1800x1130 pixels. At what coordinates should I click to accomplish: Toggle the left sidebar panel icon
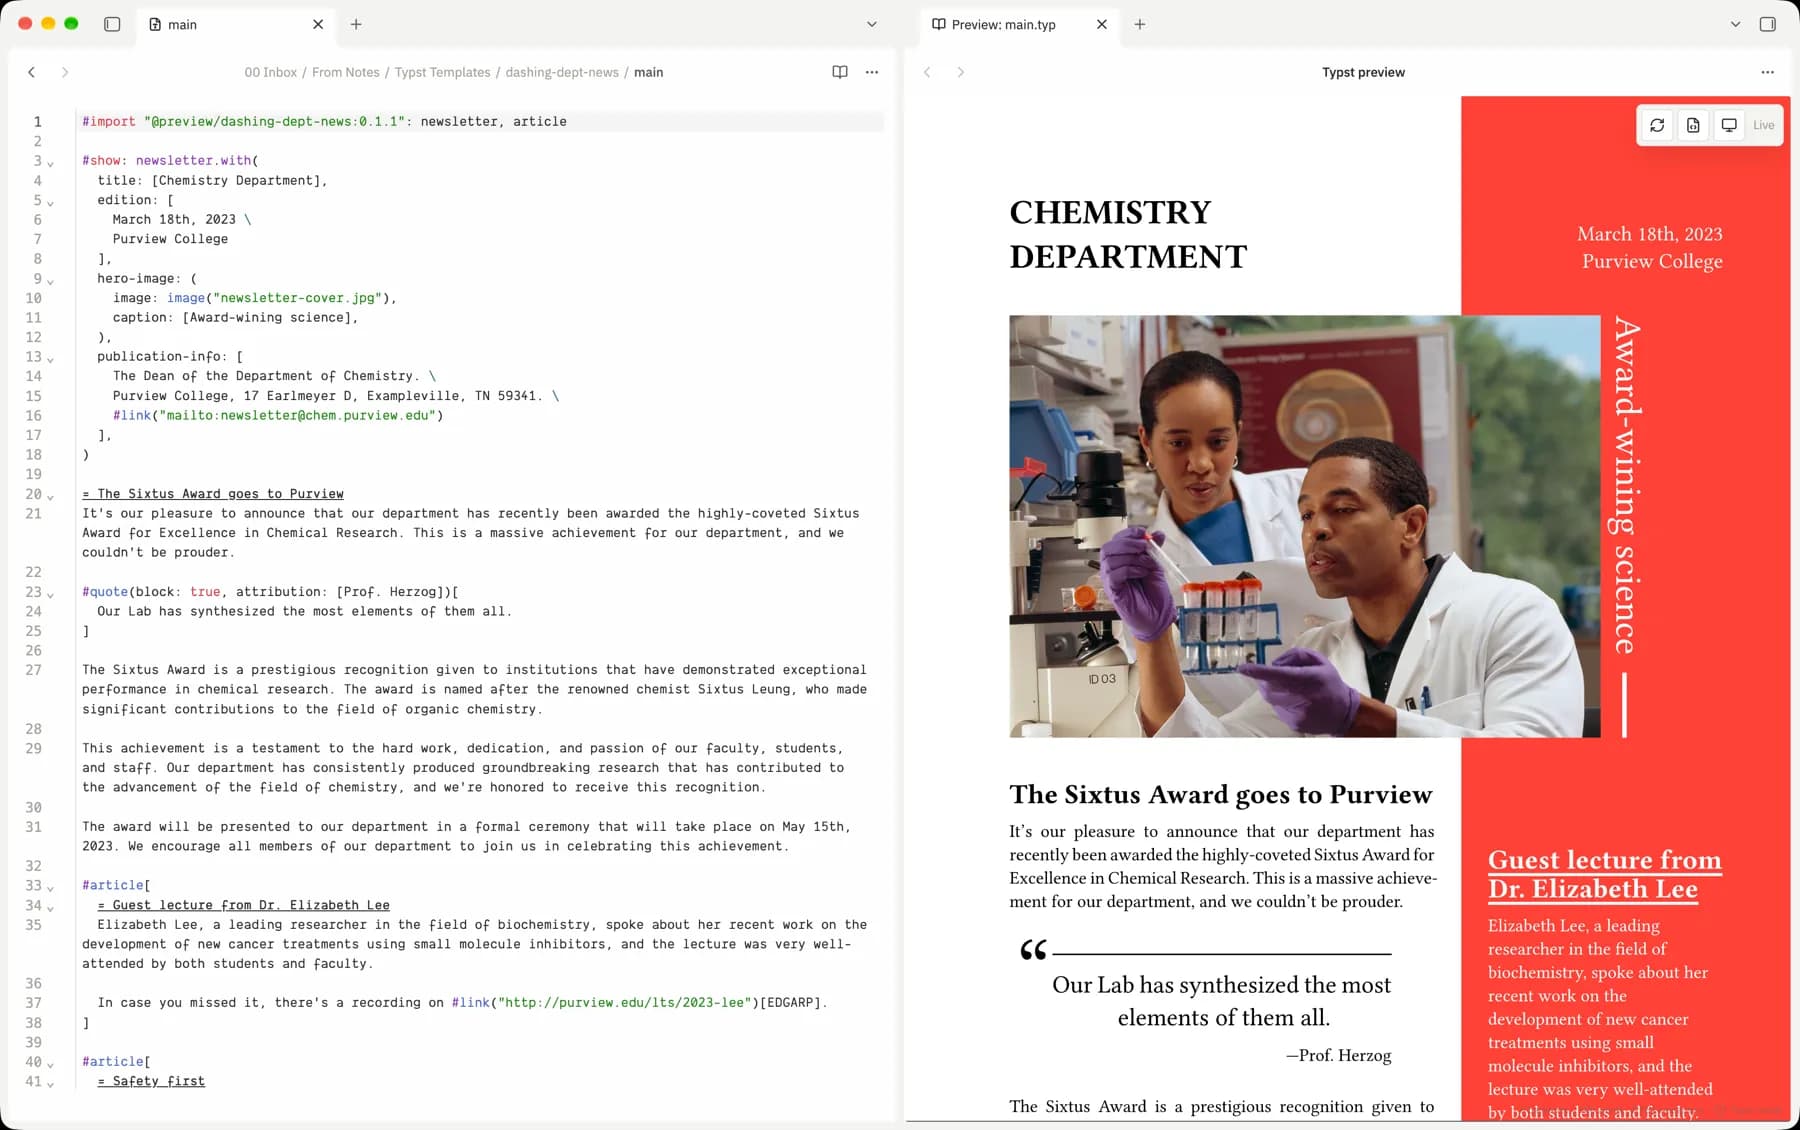112,24
